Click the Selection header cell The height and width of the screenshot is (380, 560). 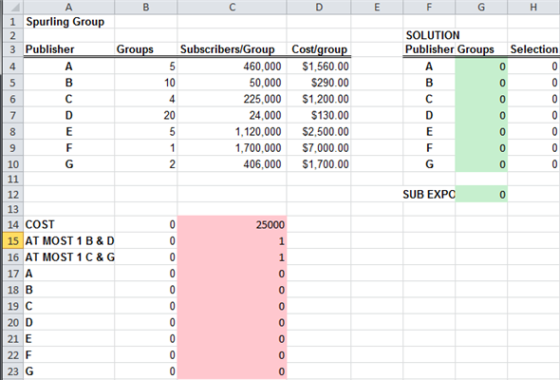534,49
